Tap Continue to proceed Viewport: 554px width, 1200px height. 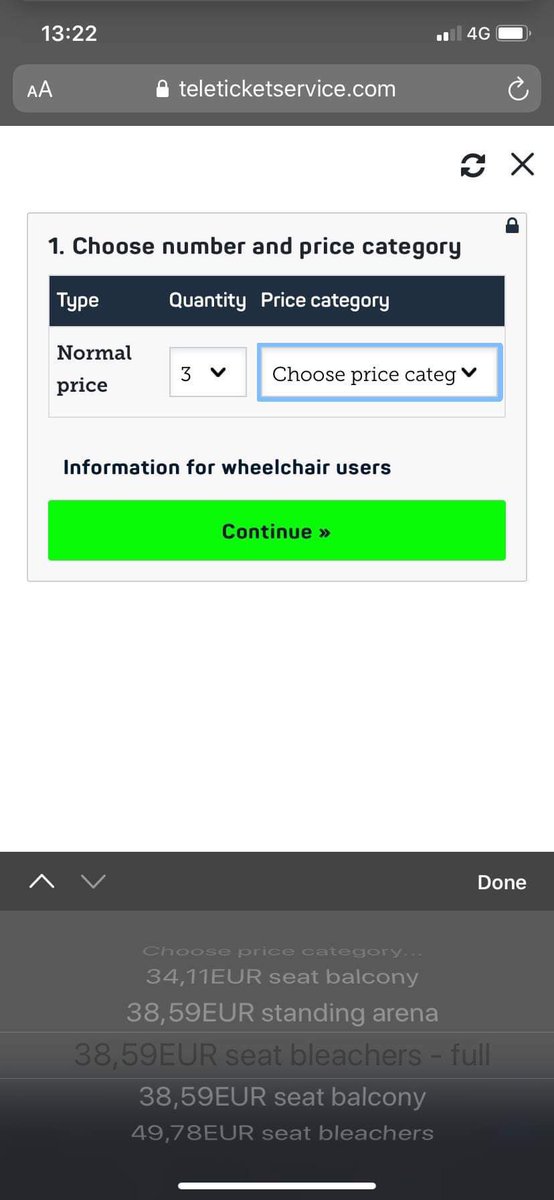point(277,531)
